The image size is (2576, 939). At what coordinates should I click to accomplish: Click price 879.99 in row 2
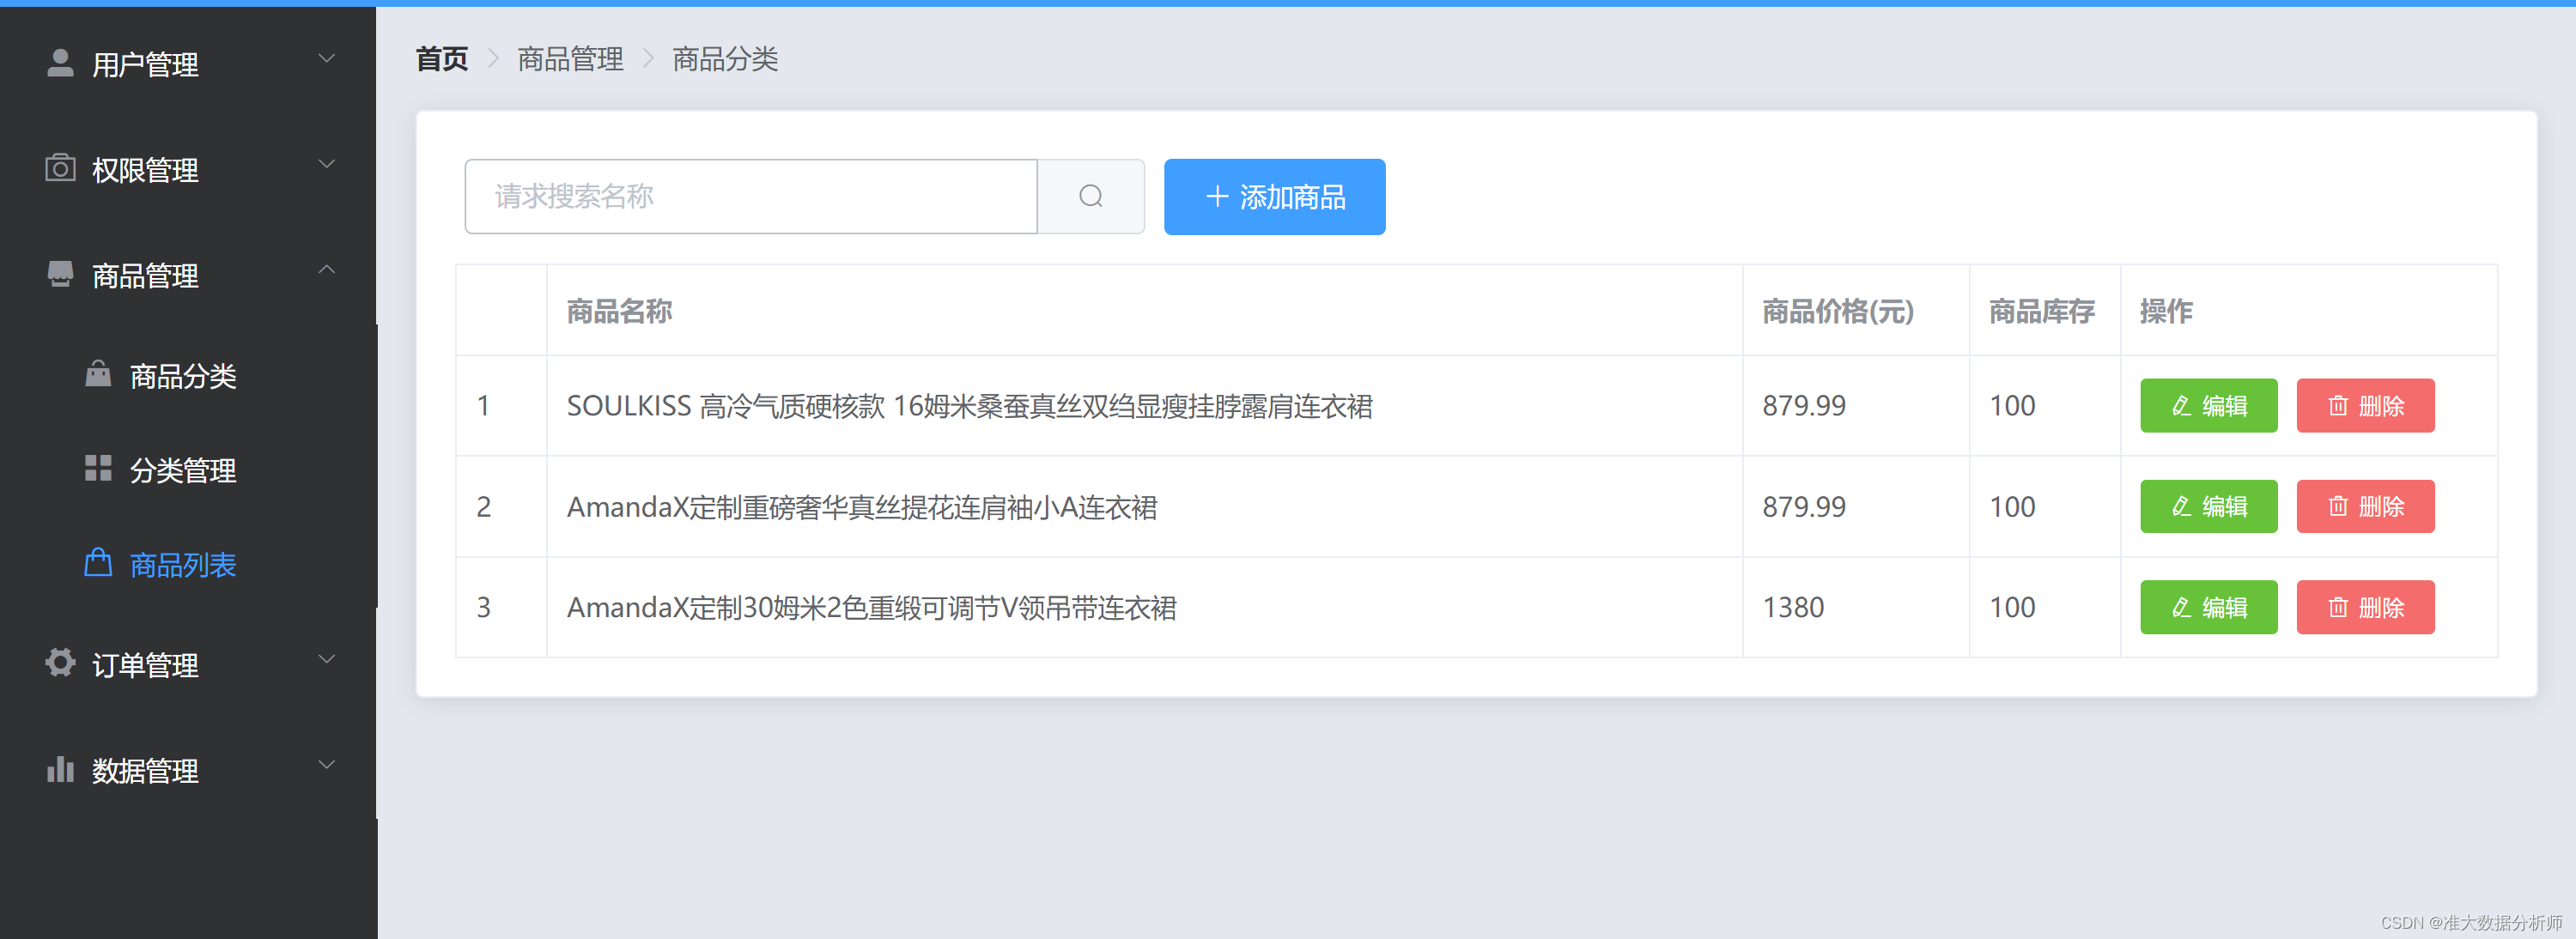point(1803,506)
